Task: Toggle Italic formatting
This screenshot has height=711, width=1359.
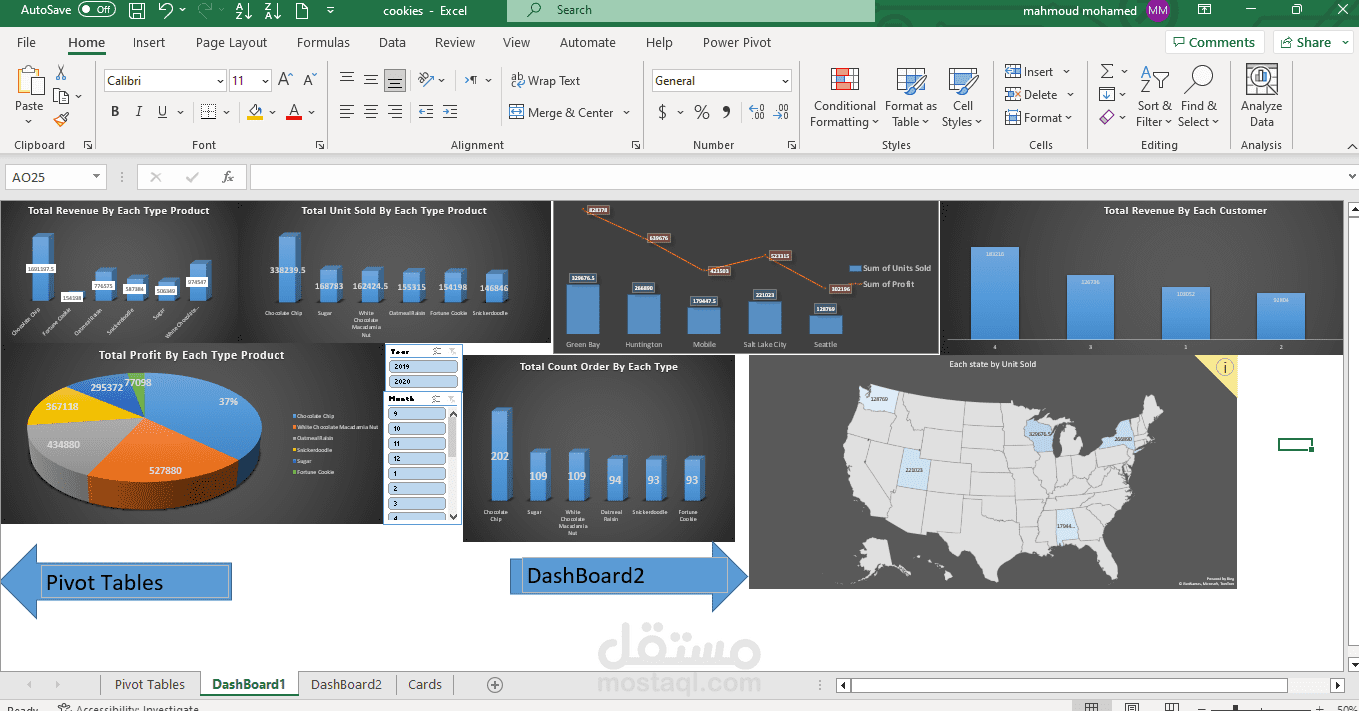Action: [139, 112]
